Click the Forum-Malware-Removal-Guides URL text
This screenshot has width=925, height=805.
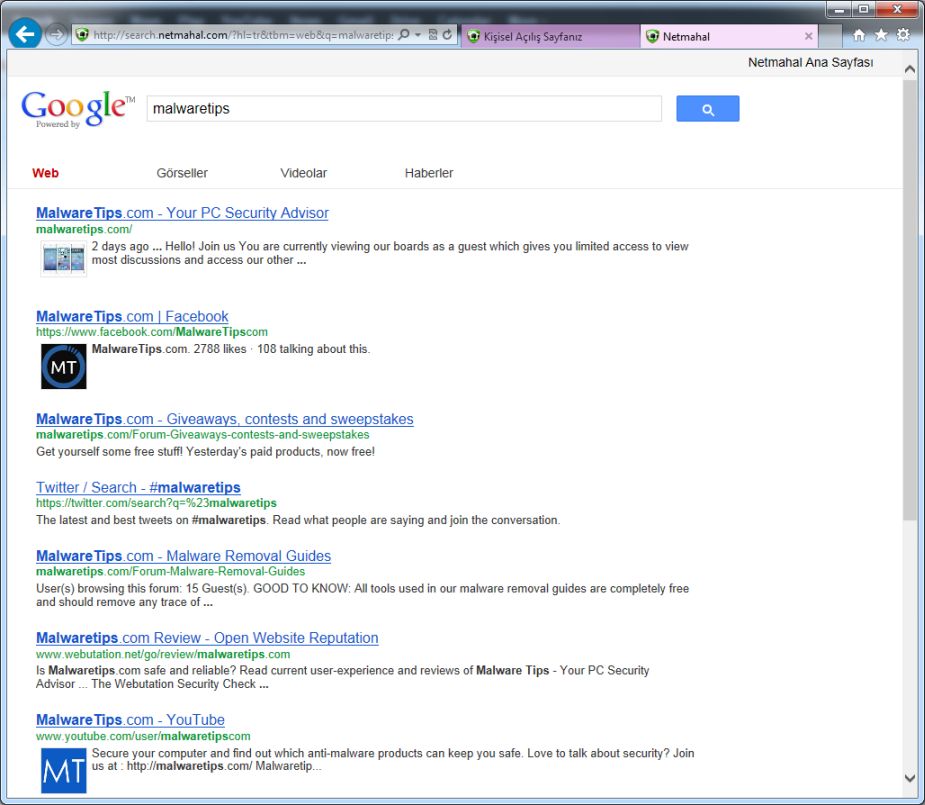point(170,571)
